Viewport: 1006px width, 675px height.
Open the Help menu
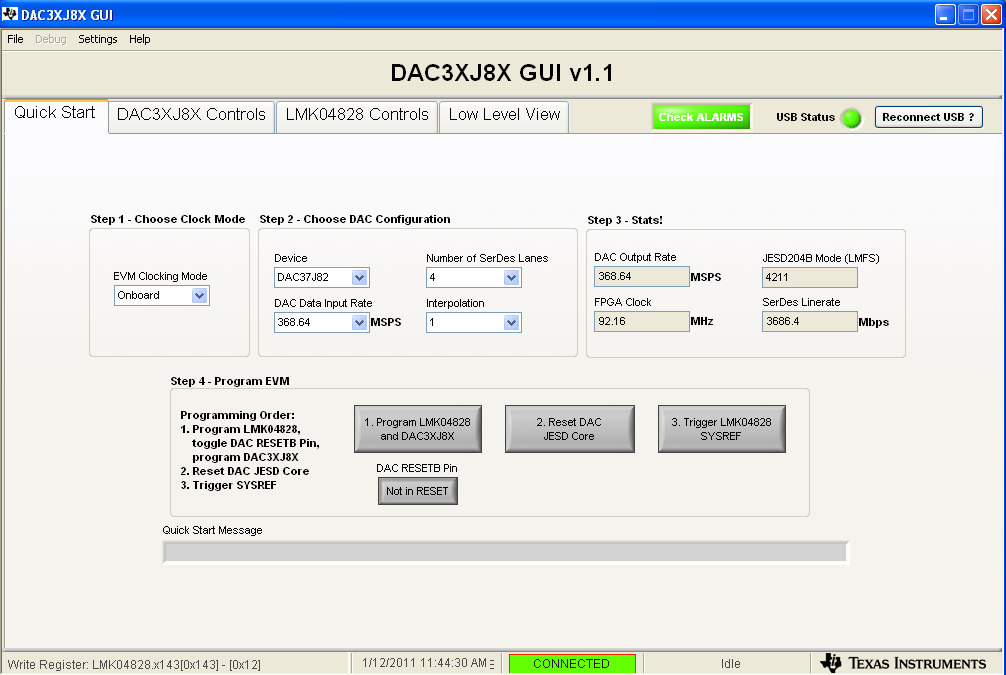pos(139,39)
